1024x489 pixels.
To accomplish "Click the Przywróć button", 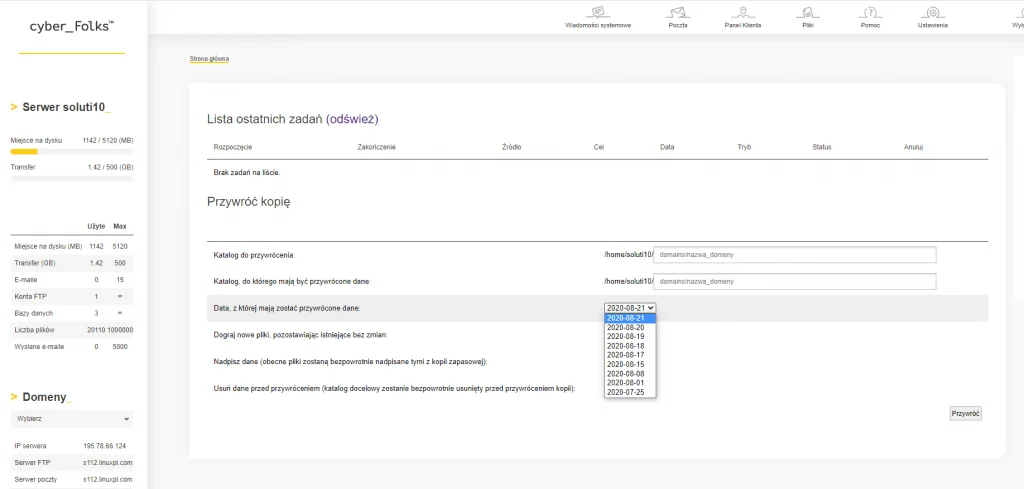I will 965,413.
